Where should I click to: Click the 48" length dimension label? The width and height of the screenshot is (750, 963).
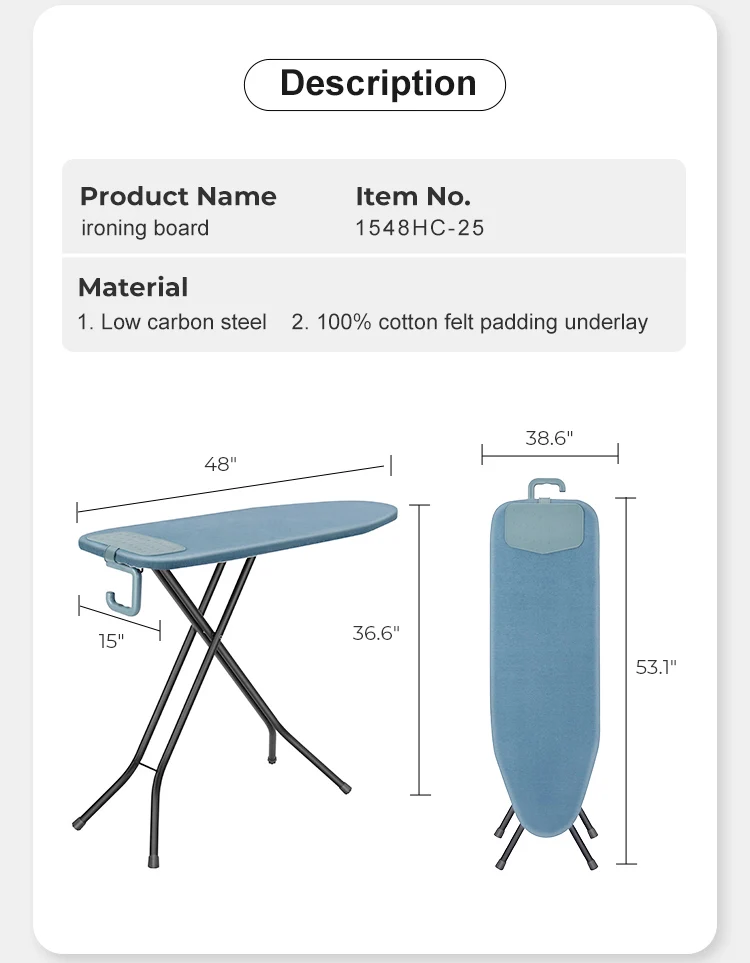coord(220,464)
